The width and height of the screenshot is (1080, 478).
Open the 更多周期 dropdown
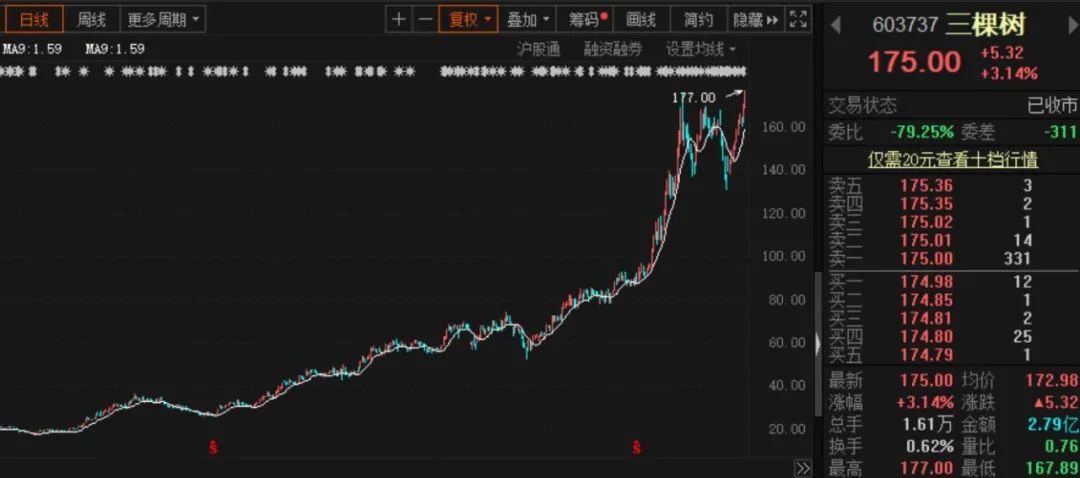click(x=163, y=20)
